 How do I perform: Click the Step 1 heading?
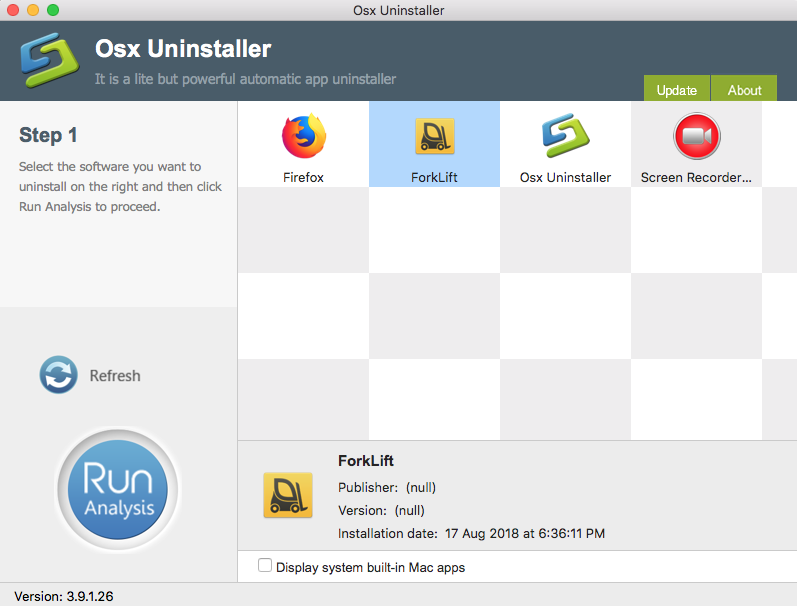[48, 135]
